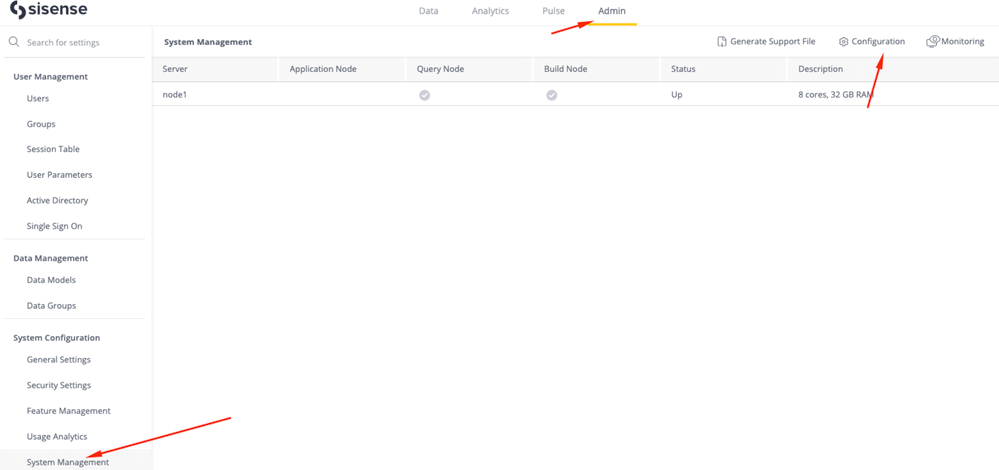Open Single Sign On settings

tap(54, 226)
